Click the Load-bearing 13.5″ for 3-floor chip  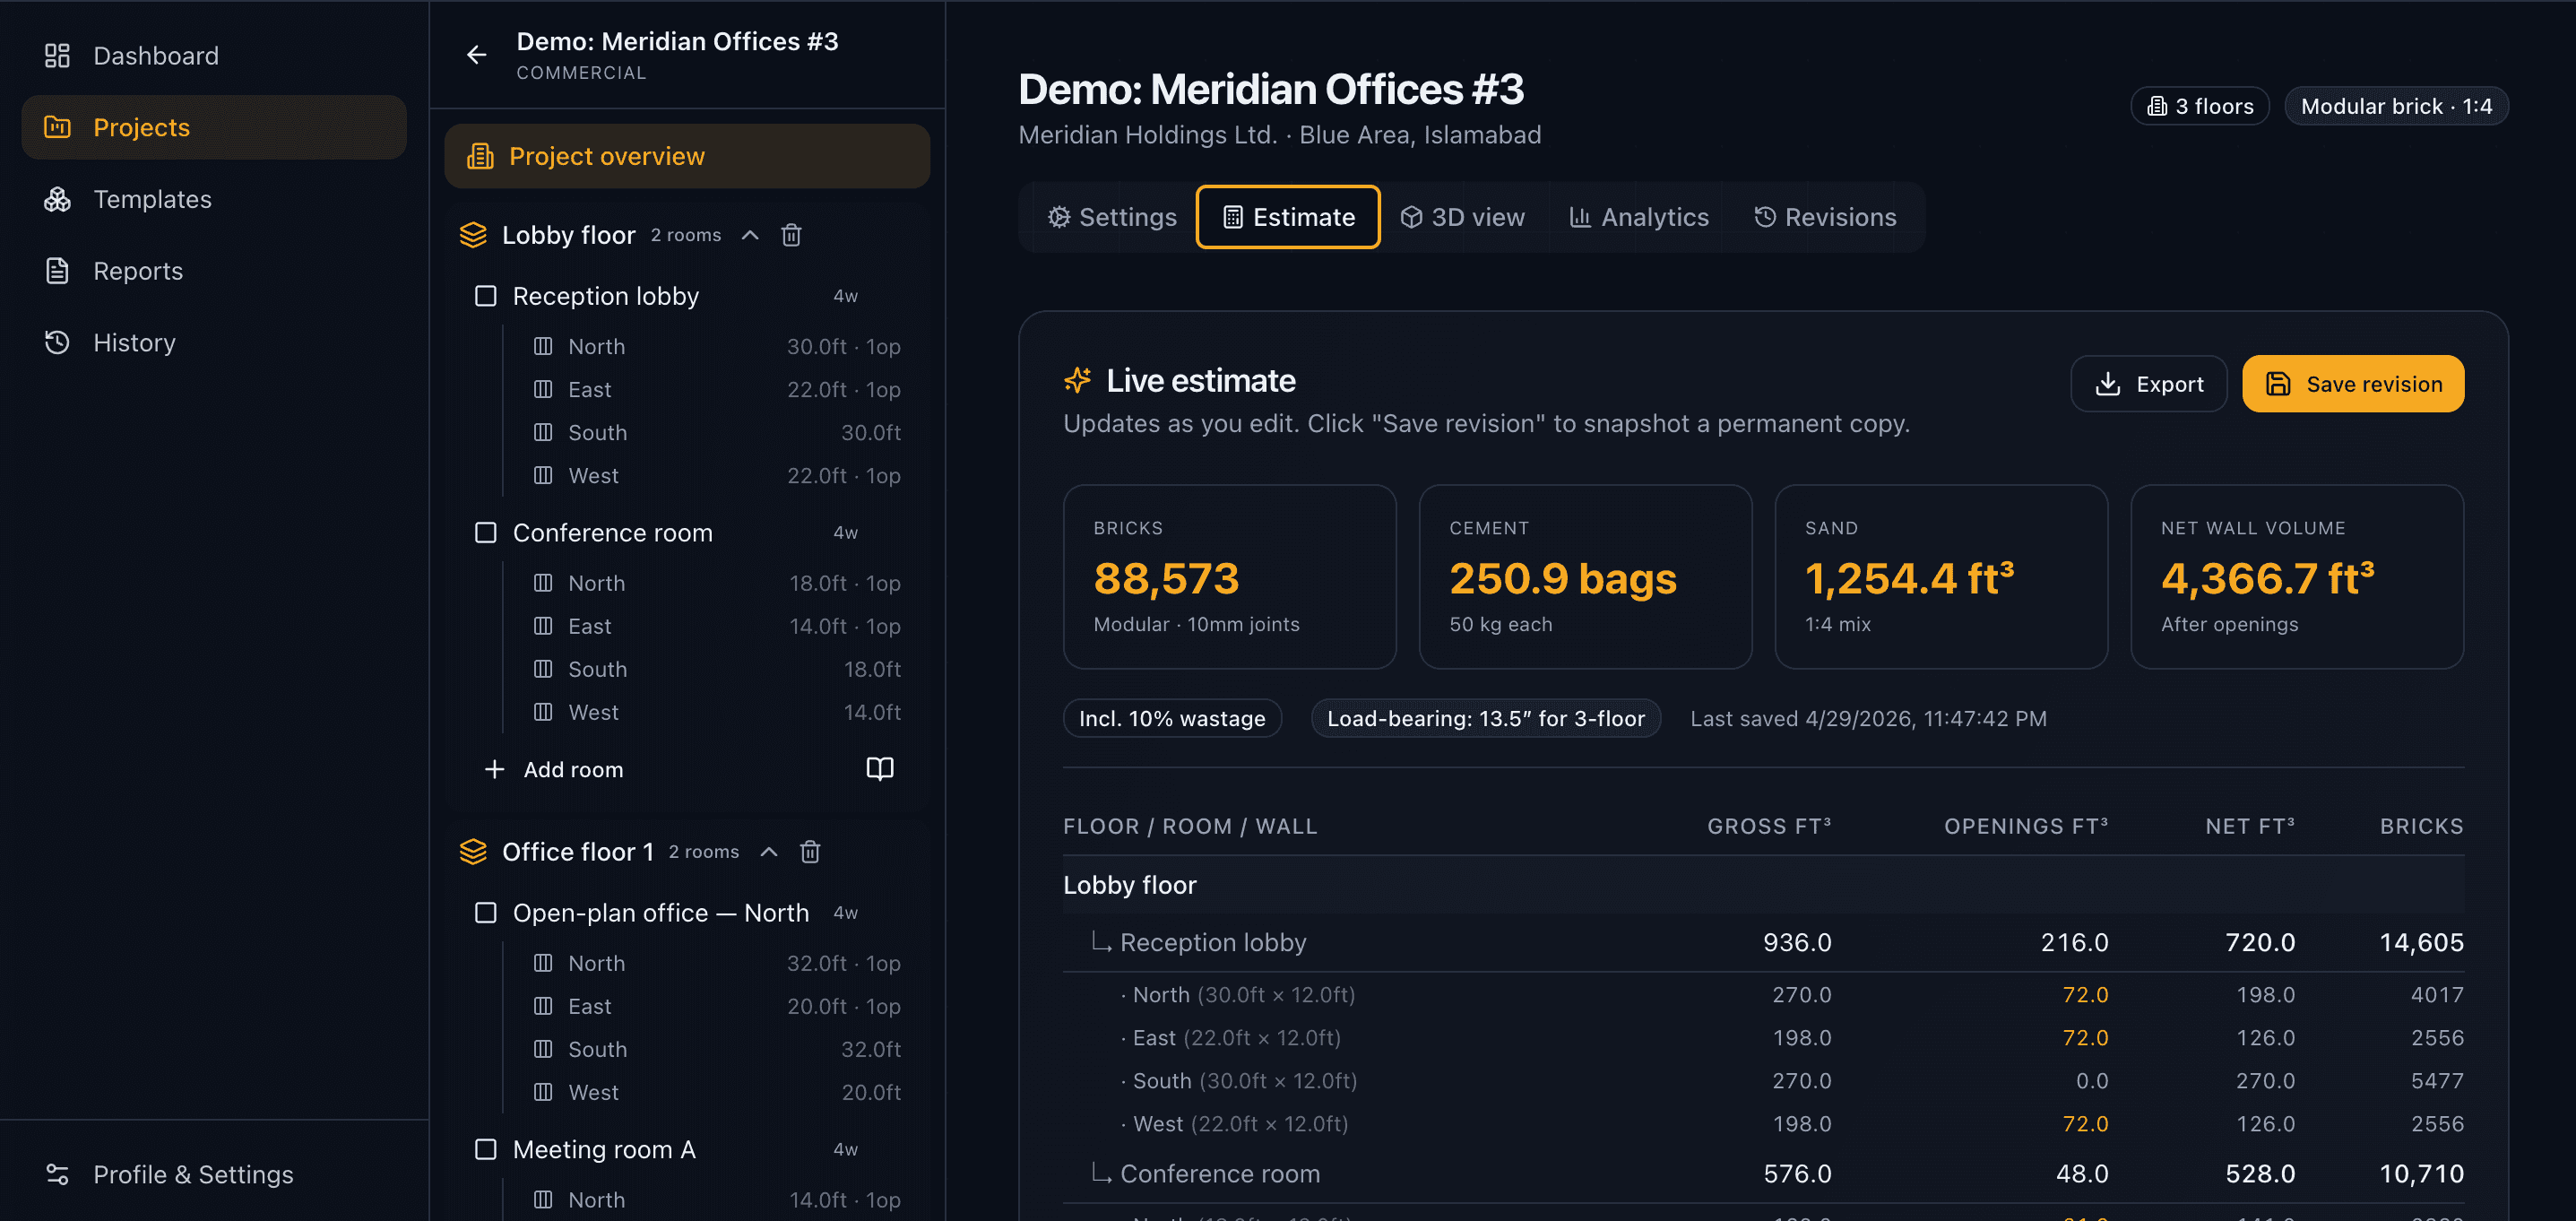point(1485,718)
